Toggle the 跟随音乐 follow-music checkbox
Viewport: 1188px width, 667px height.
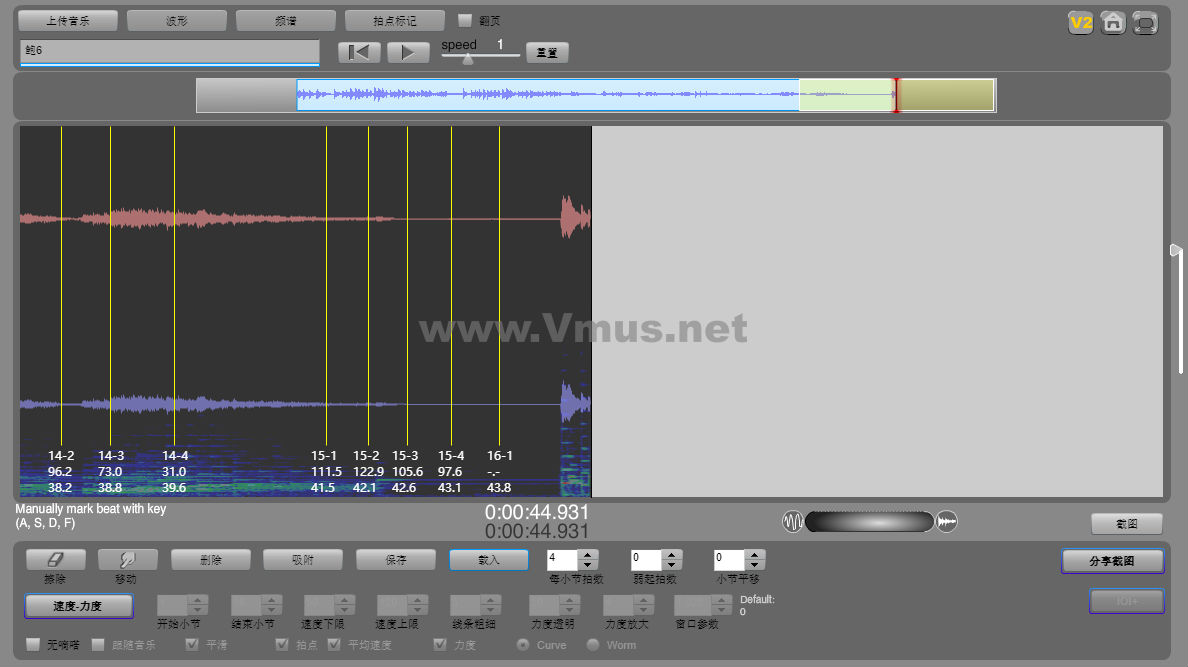pos(98,644)
